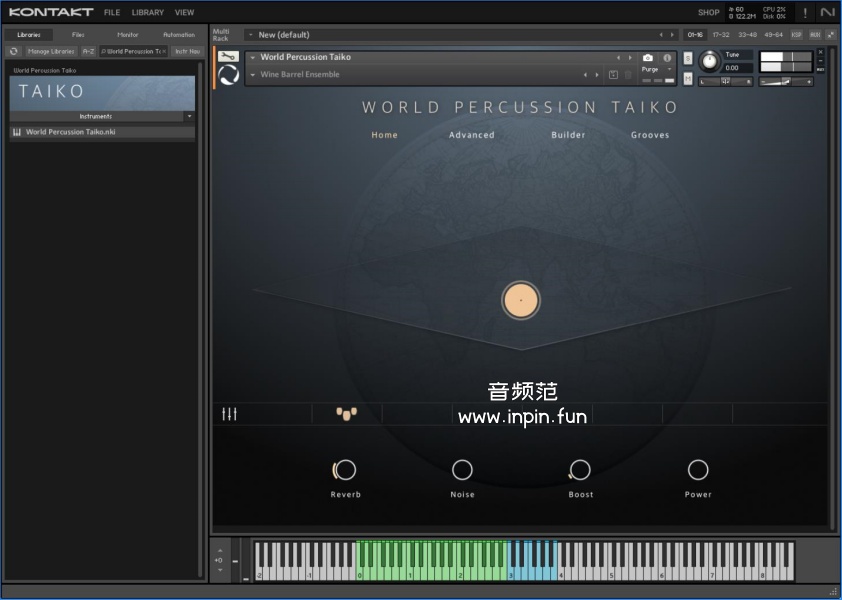Image resolution: width=842 pixels, height=600 pixels.
Task: Open the Builder page of the instrument
Action: pos(568,135)
